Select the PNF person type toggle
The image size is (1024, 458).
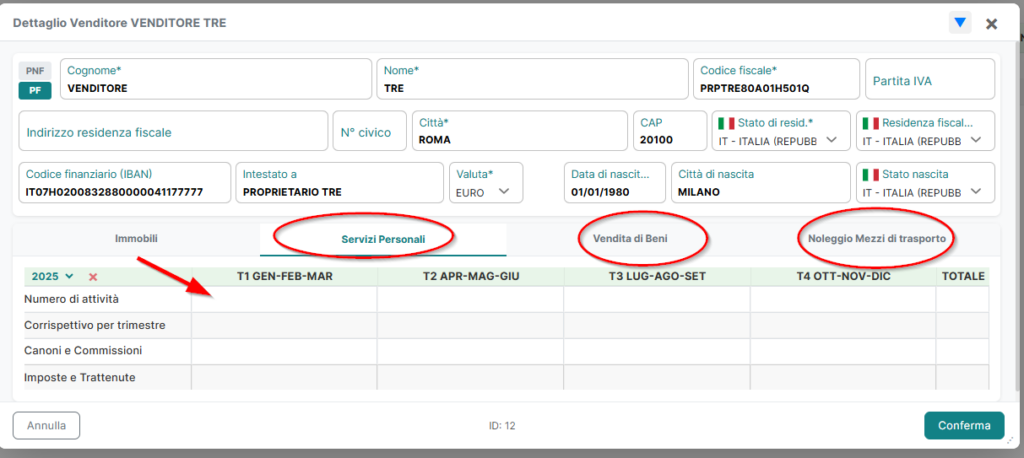click(x=35, y=71)
